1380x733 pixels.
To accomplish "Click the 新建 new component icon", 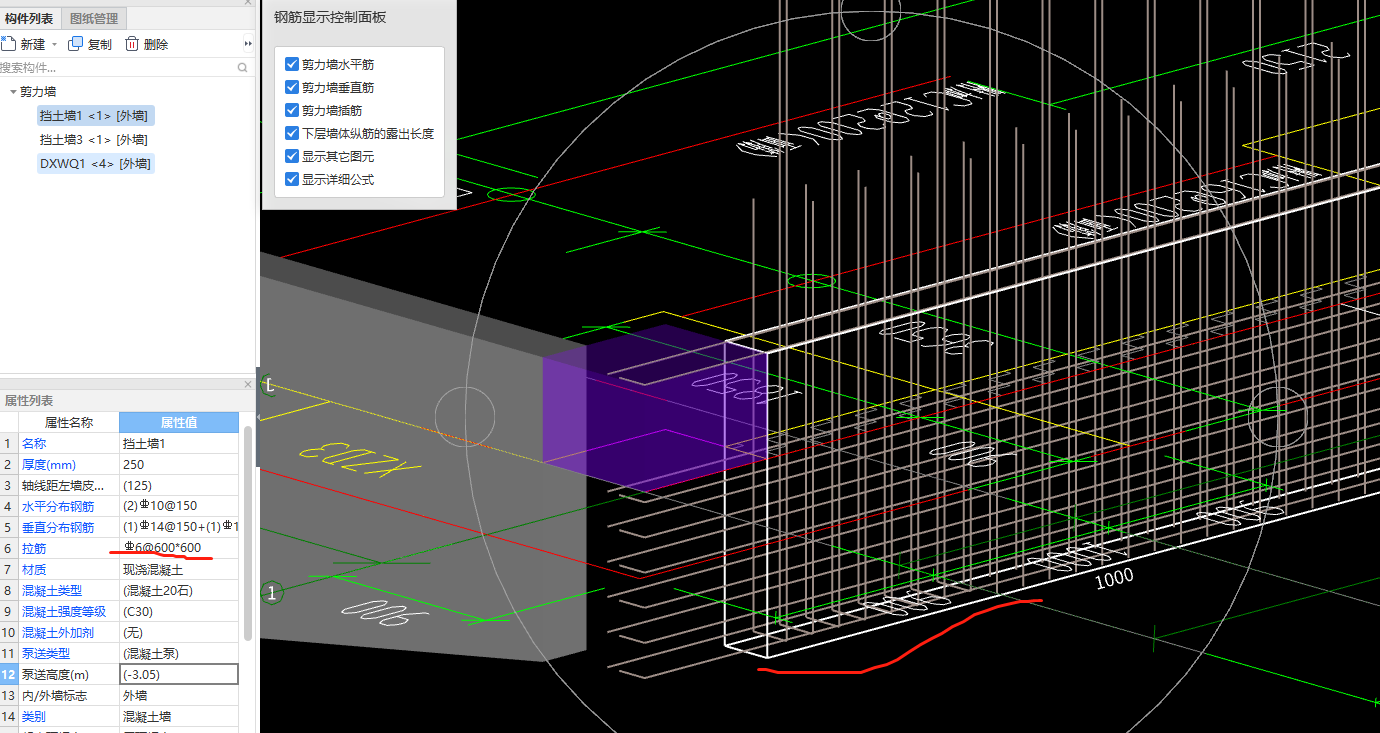I will (x=9, y=44).
